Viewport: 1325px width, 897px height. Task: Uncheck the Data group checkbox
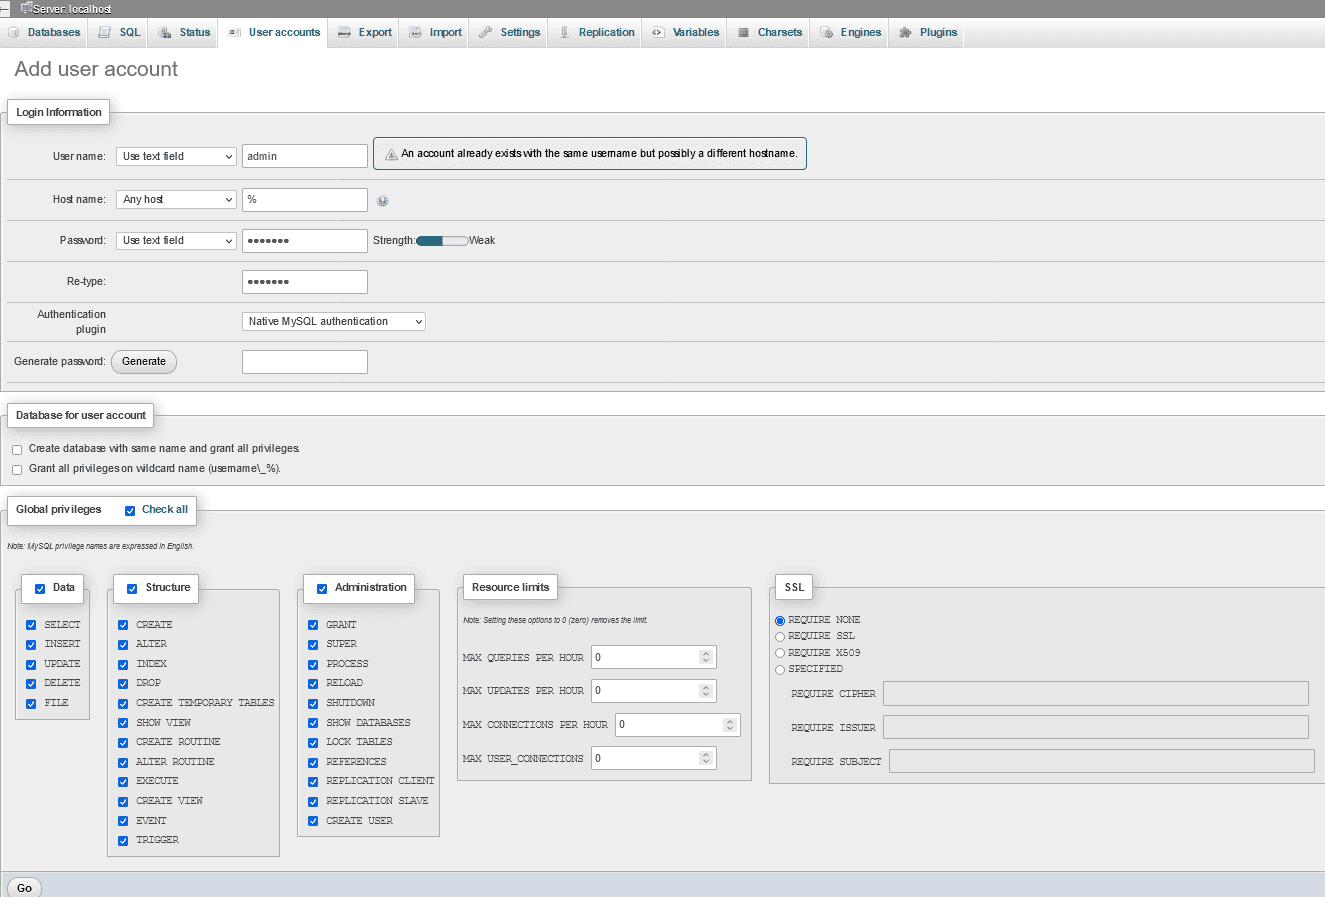(x=40, y=589)
